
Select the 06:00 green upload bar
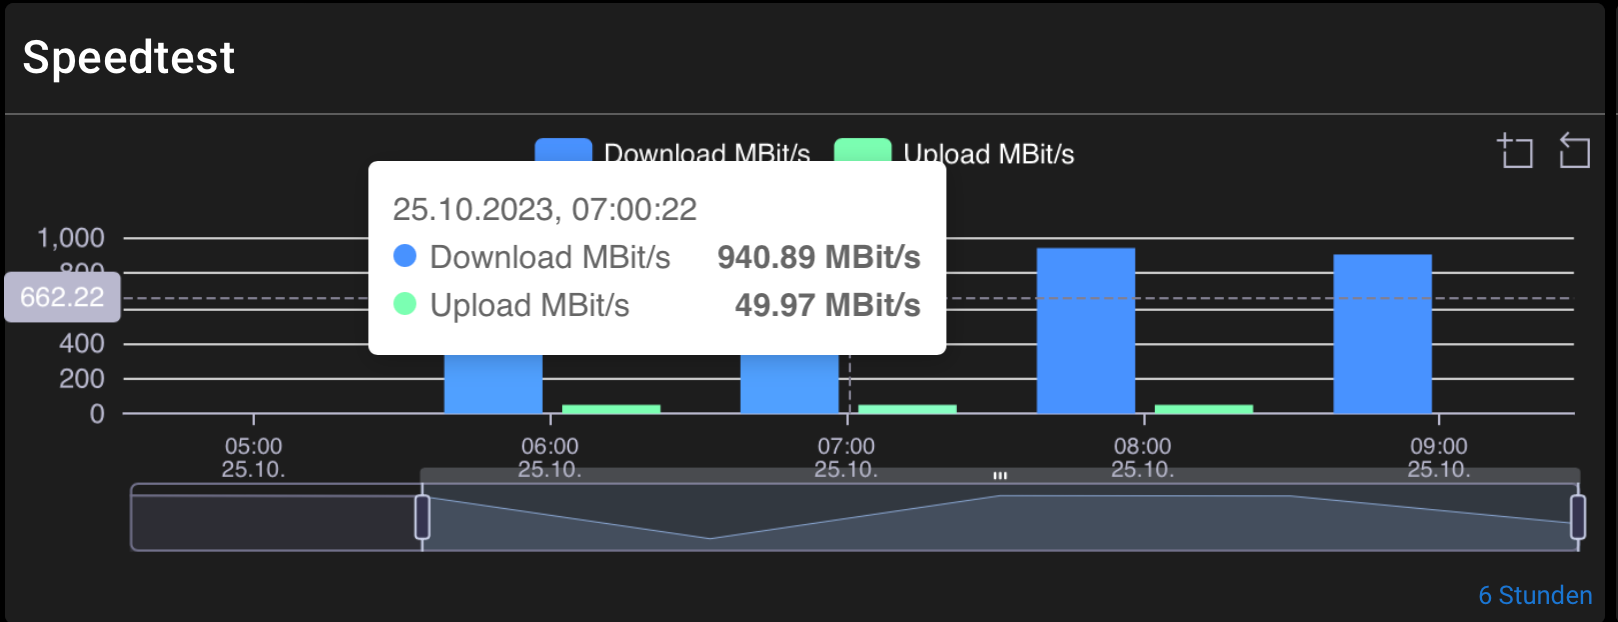pyautogui.click(x=611, y=409)
